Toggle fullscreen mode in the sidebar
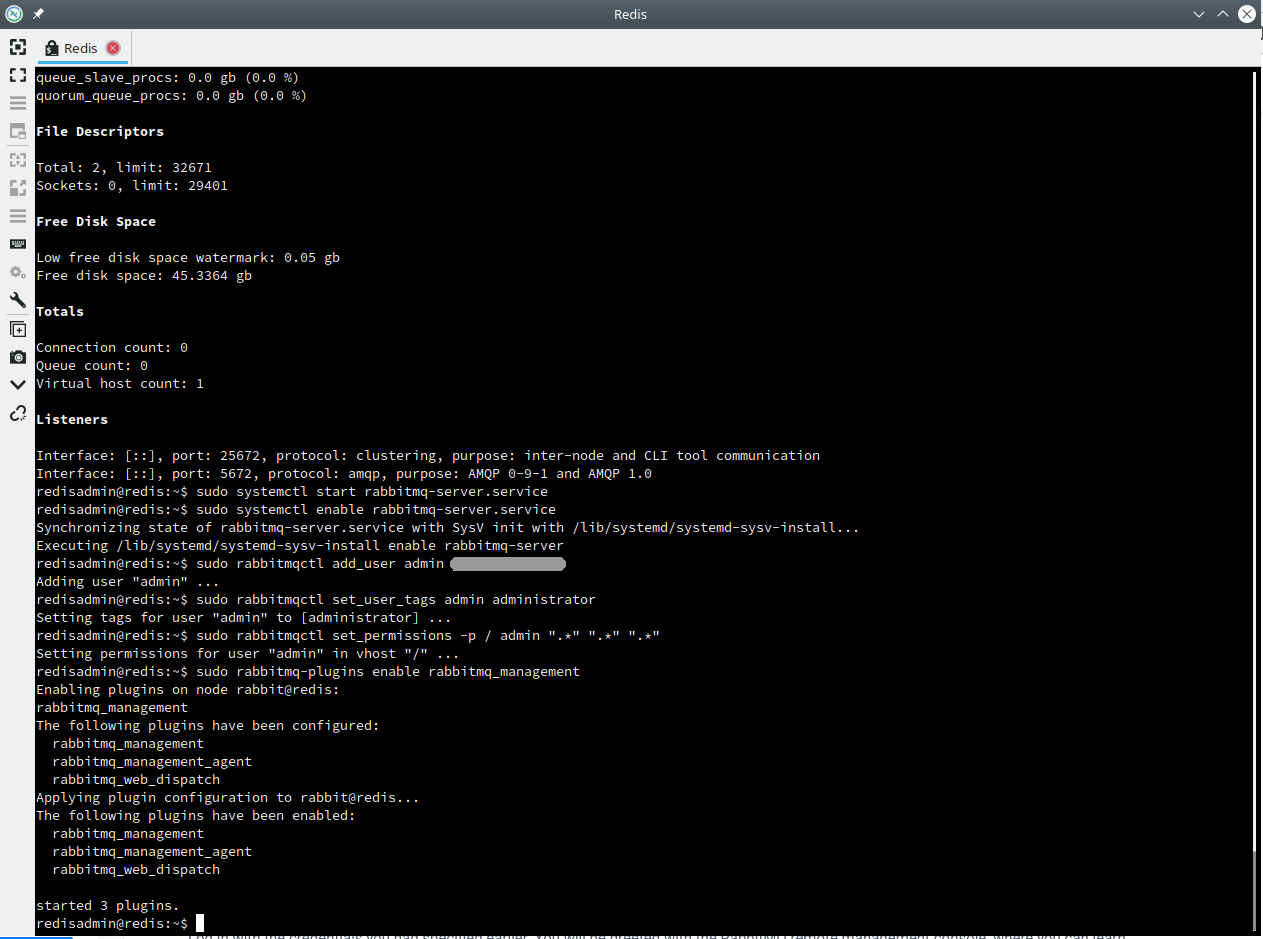This screenshot has width=1263, height=939. coord(17,75)
